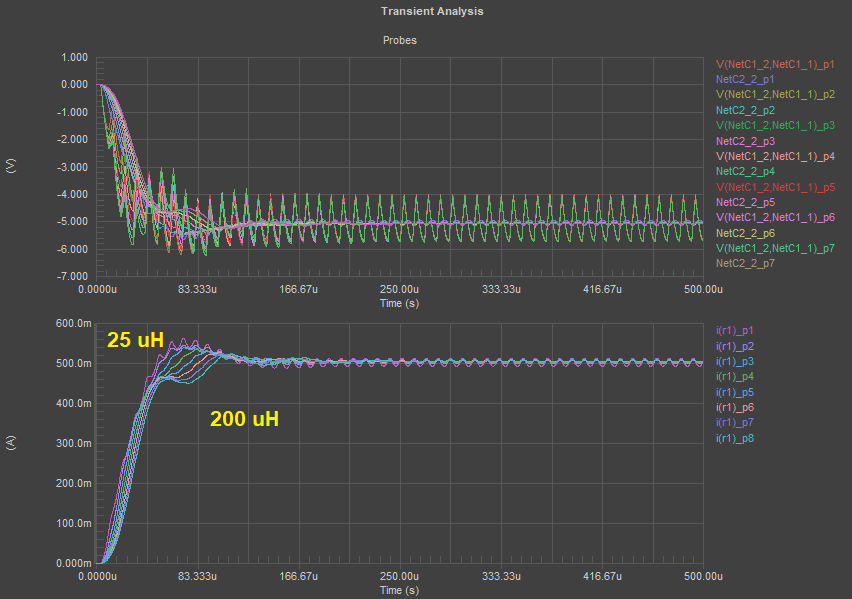This screenshot has height=599, width=852.
Task: Click the i(r1)_p5 legend entry
Action: point(734,392)
